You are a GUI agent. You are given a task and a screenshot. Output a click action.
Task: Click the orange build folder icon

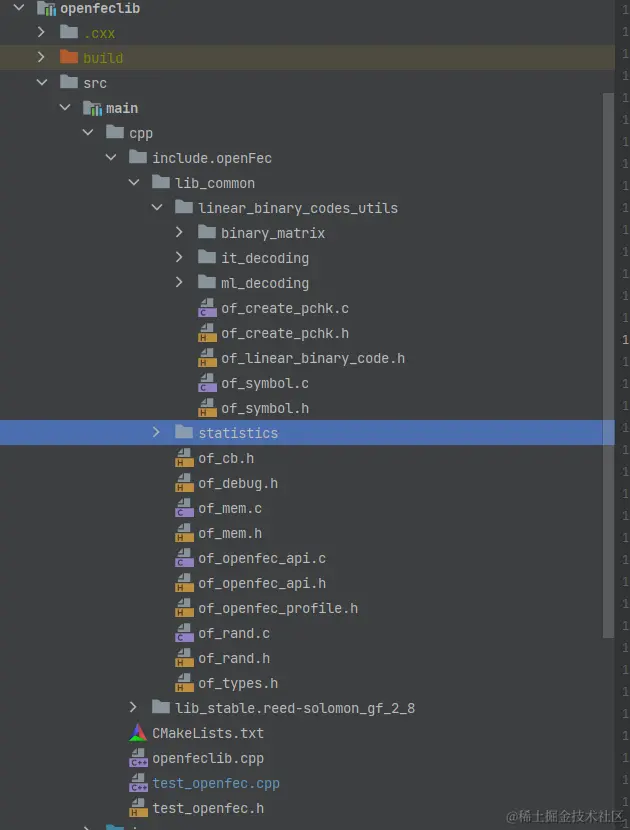(x=69, y=57)
